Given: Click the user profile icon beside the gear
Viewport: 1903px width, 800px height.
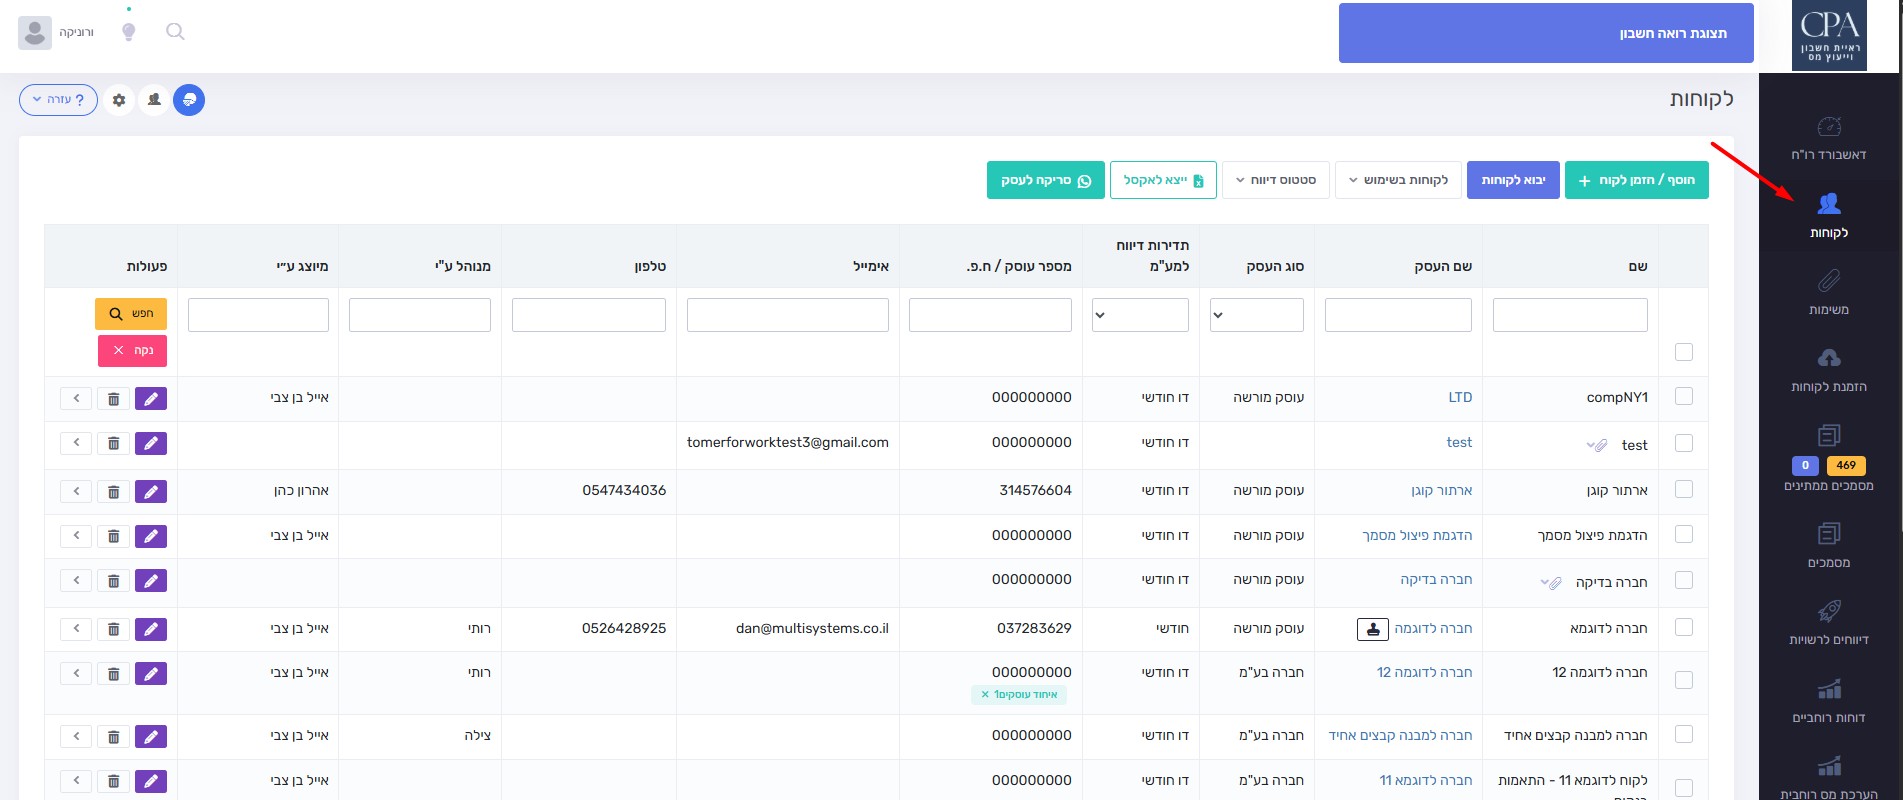Looking at the screenshot, I should pos(154,100).
